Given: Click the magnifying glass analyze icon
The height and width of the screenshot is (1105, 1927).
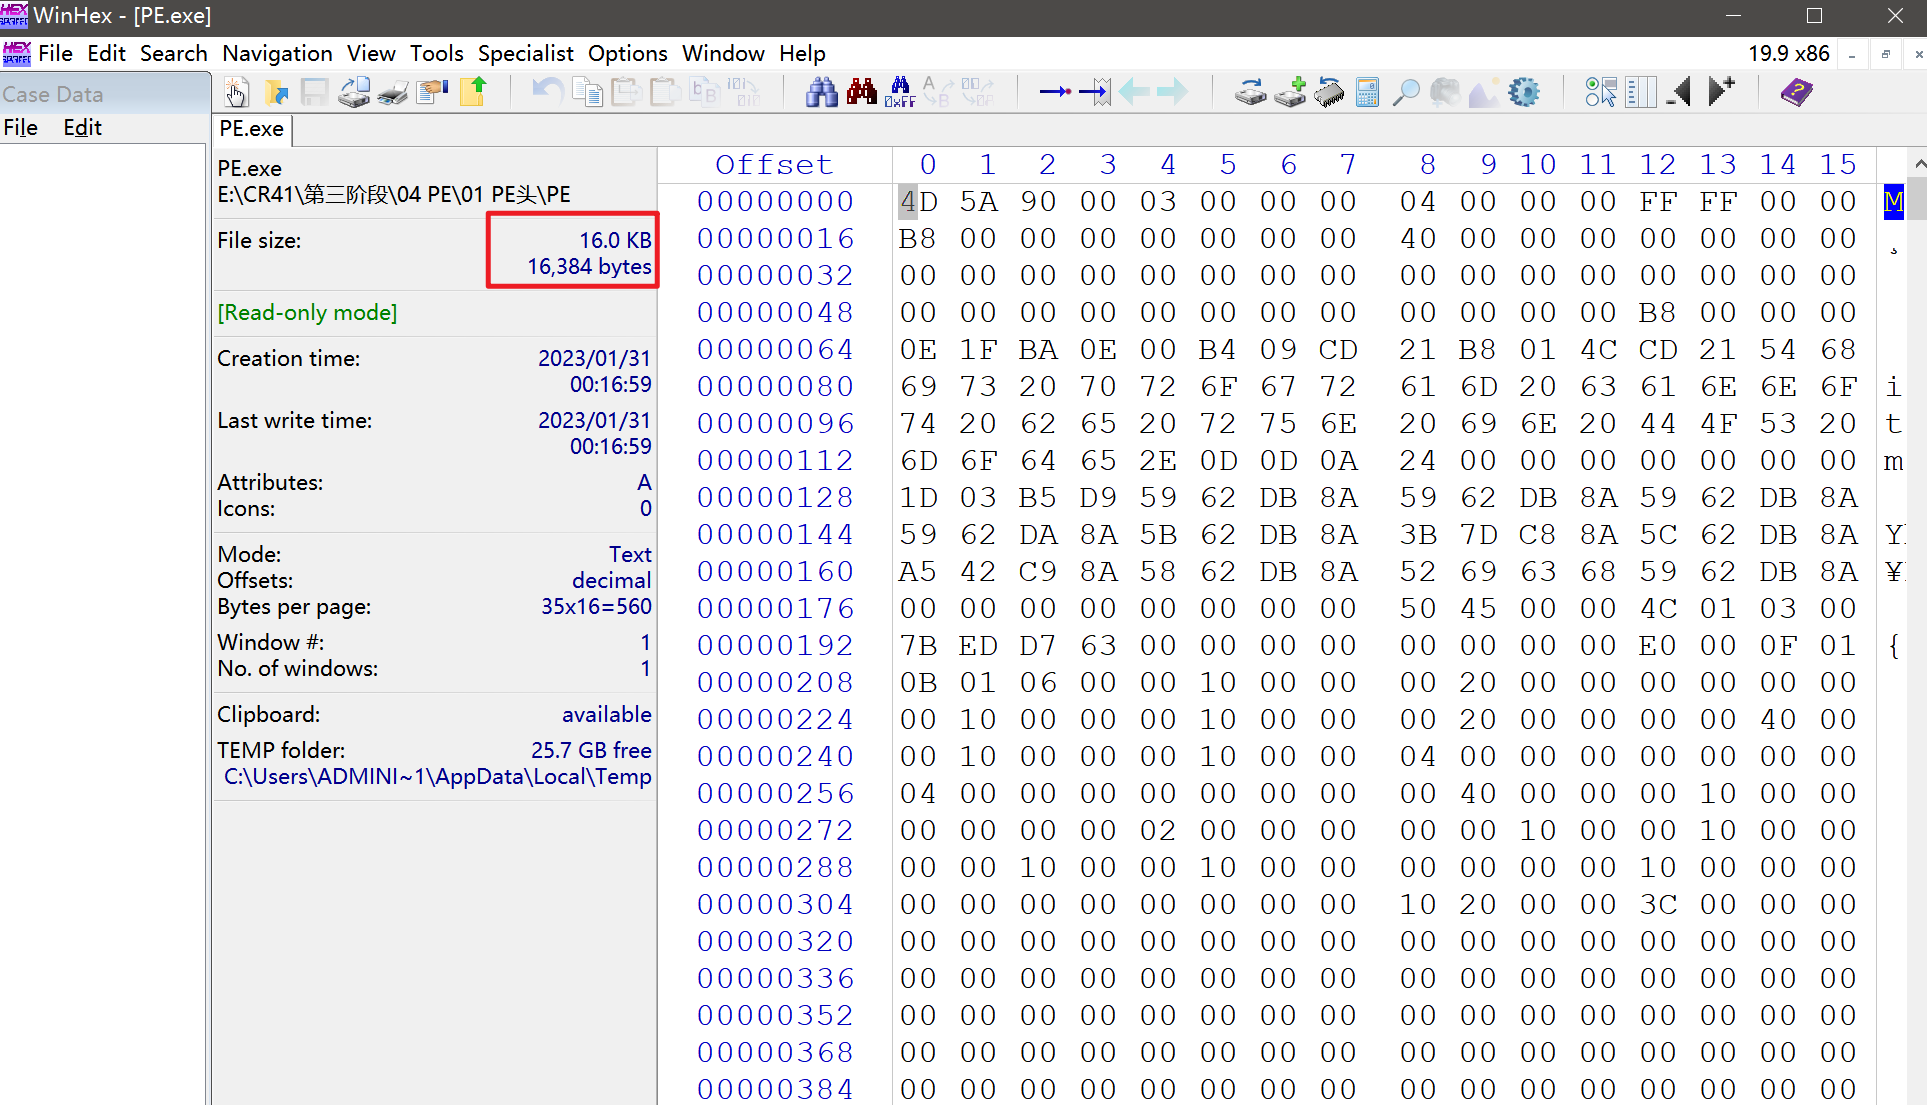Looking at the screenshot, I should click(x=1406, y=93).
